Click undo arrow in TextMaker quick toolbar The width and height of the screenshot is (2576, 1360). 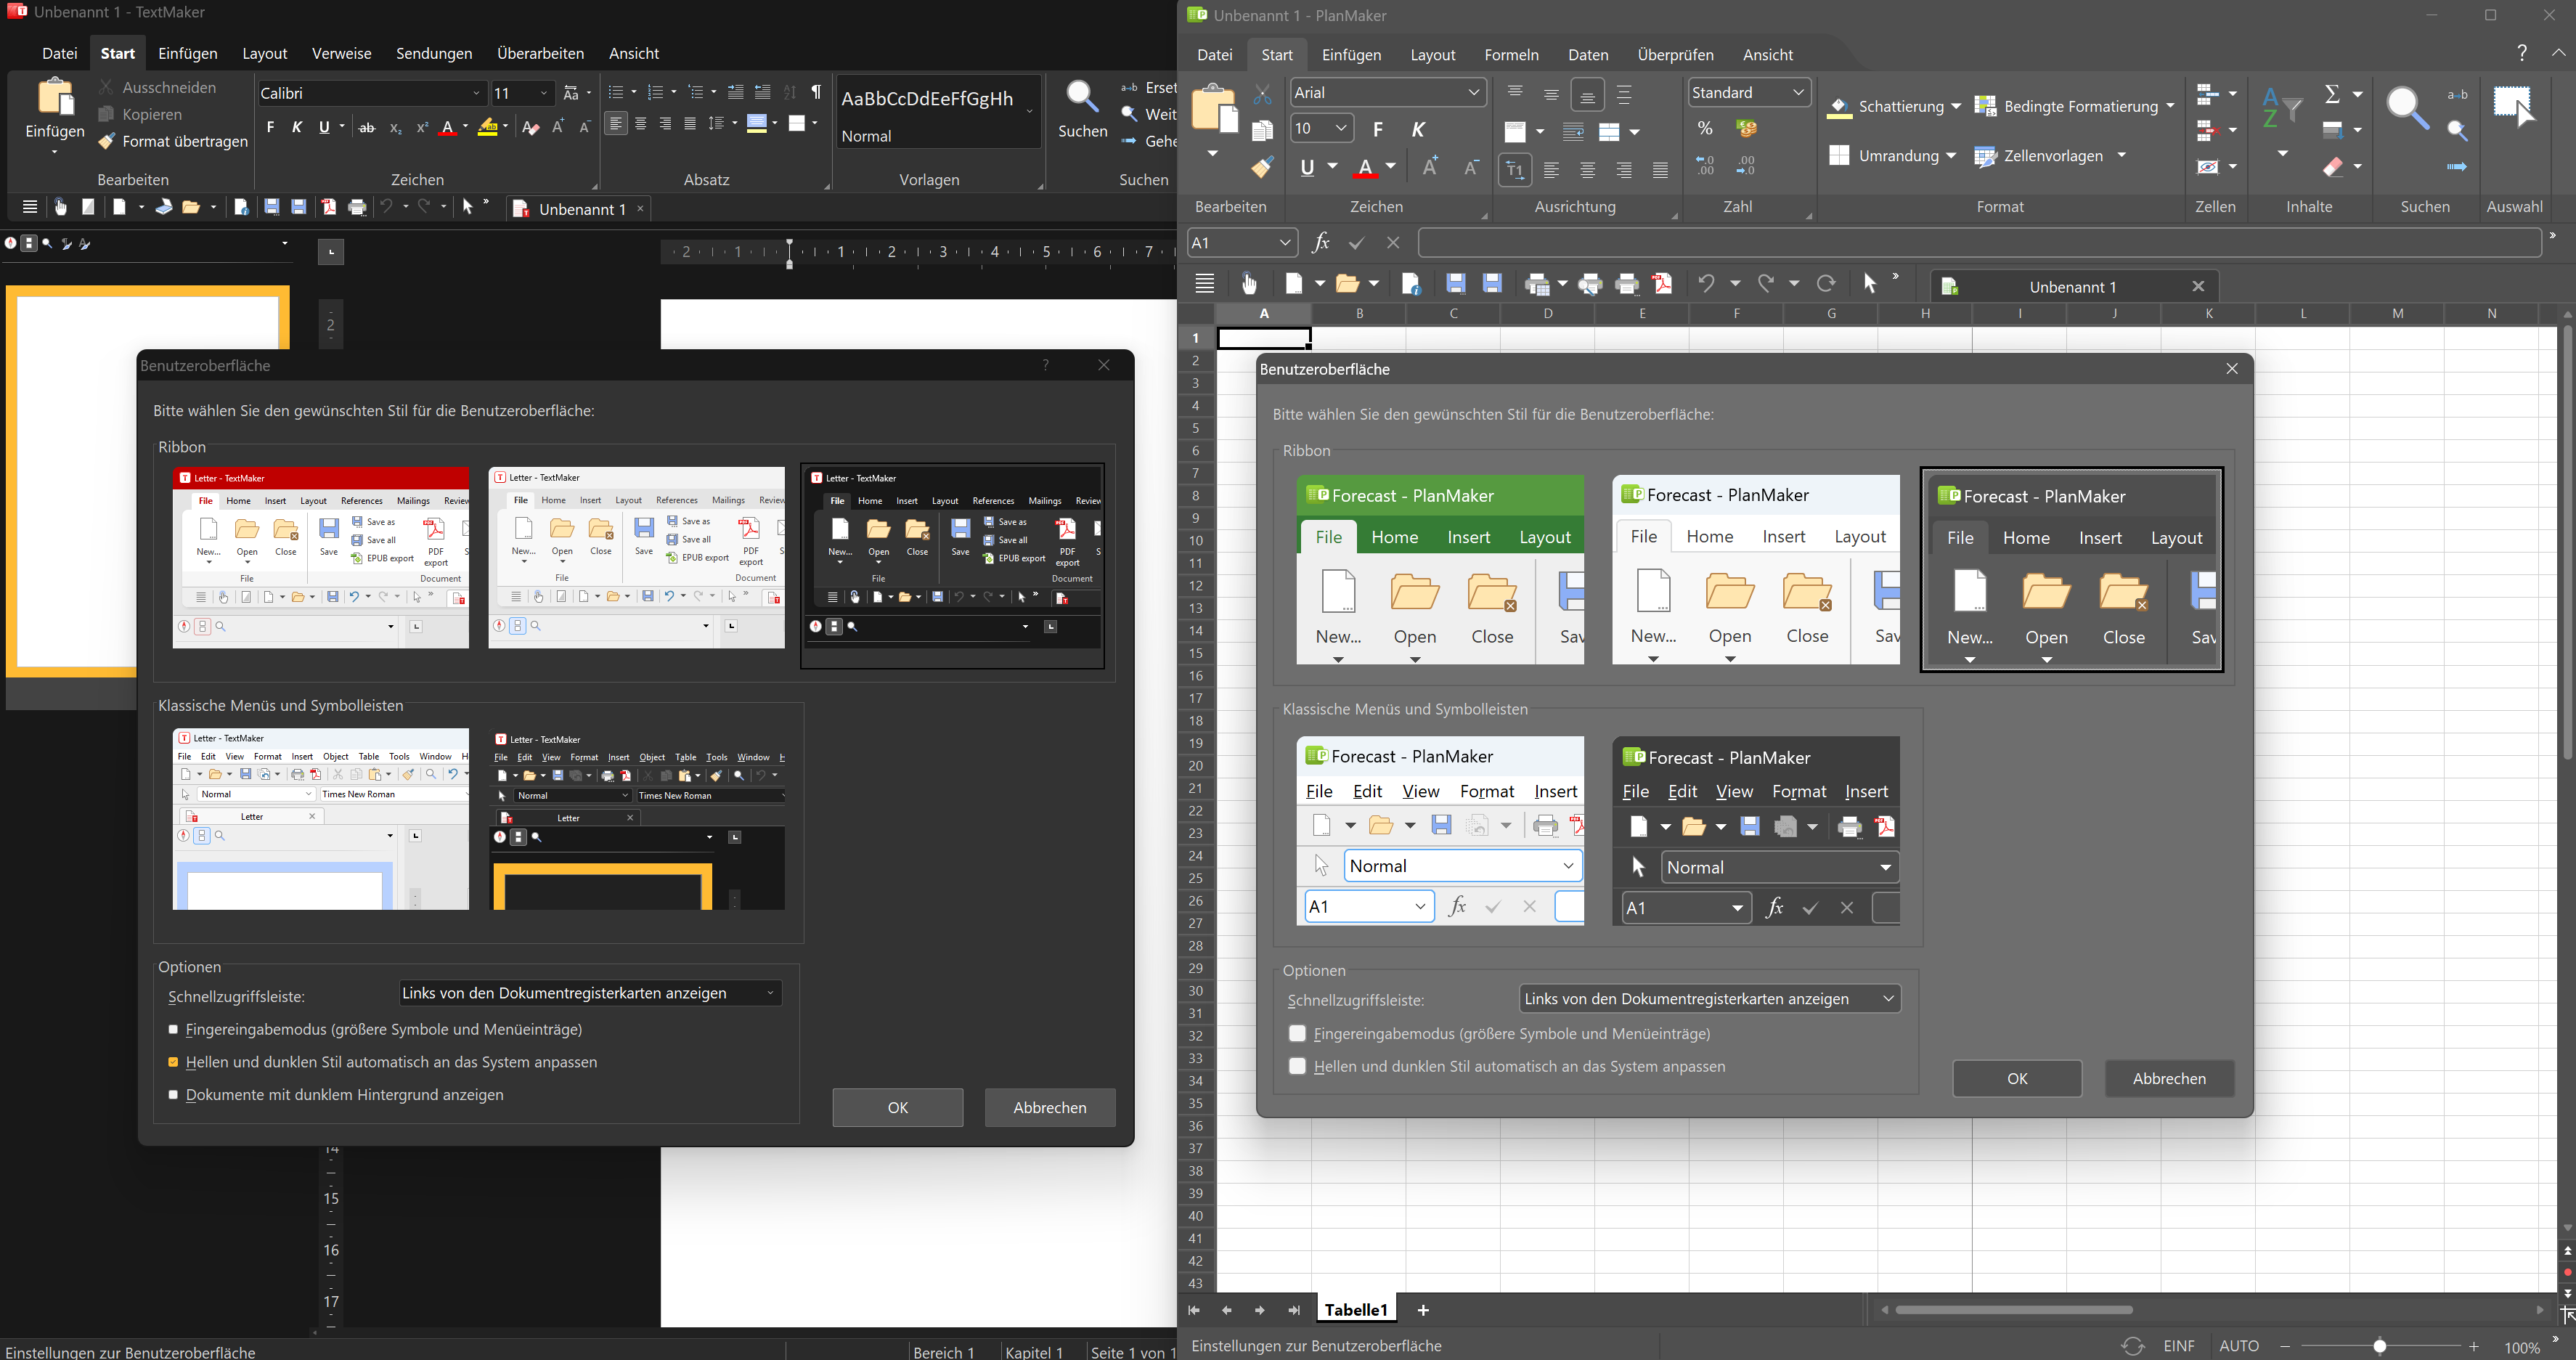(x=388, y=207)
